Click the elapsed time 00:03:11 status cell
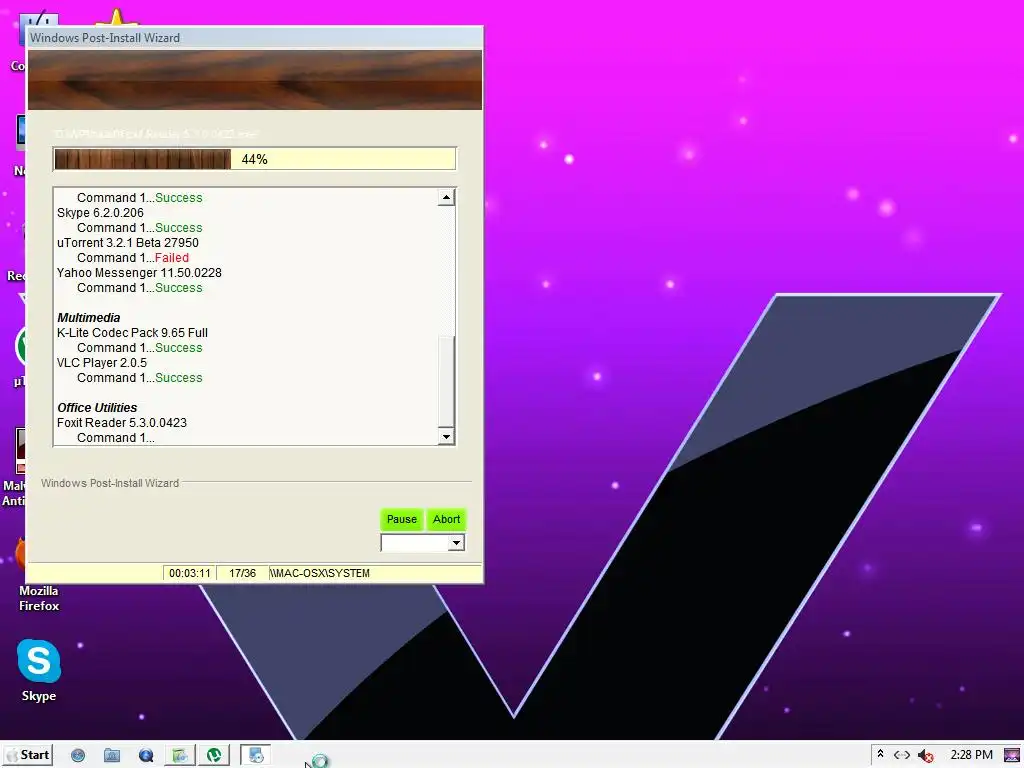The width and height of the screenshot is (1024, 768). (x=189, y=573)
